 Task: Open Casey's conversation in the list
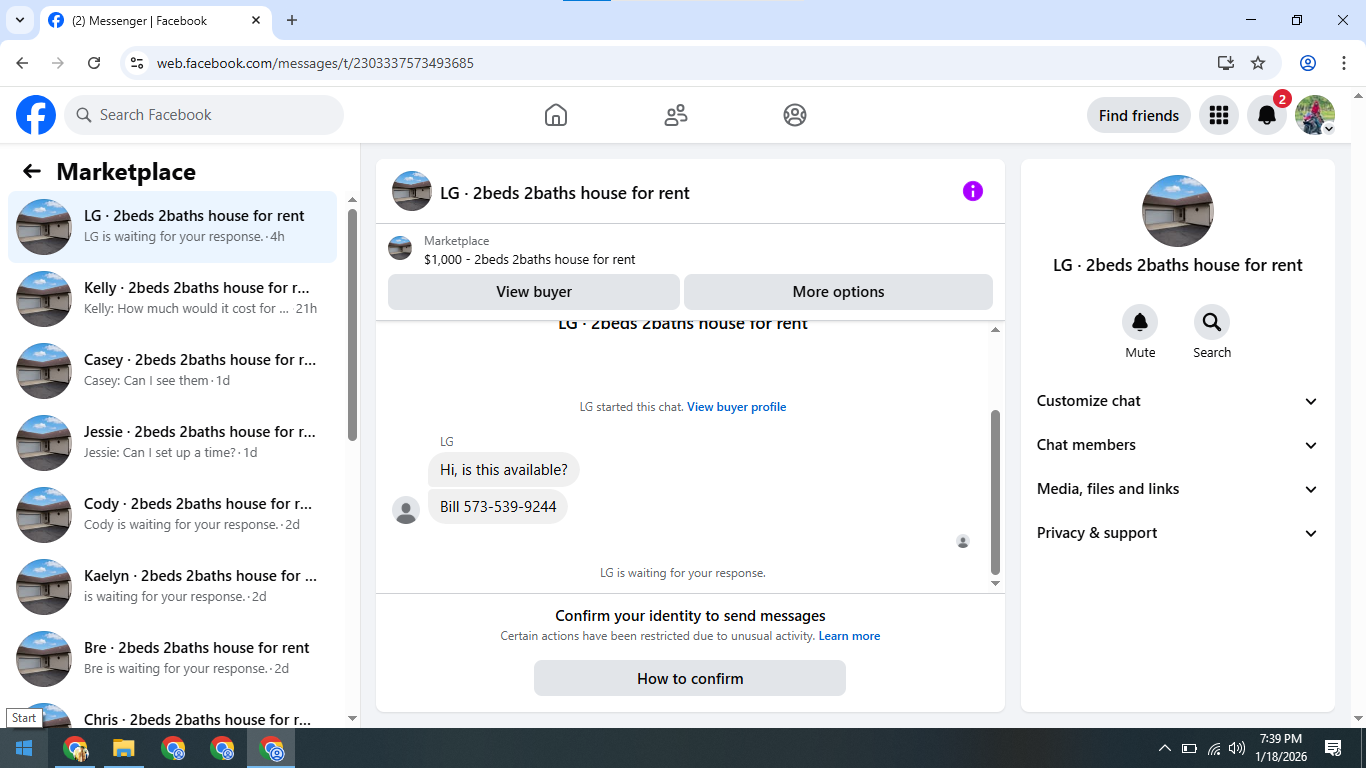(173, 371)
